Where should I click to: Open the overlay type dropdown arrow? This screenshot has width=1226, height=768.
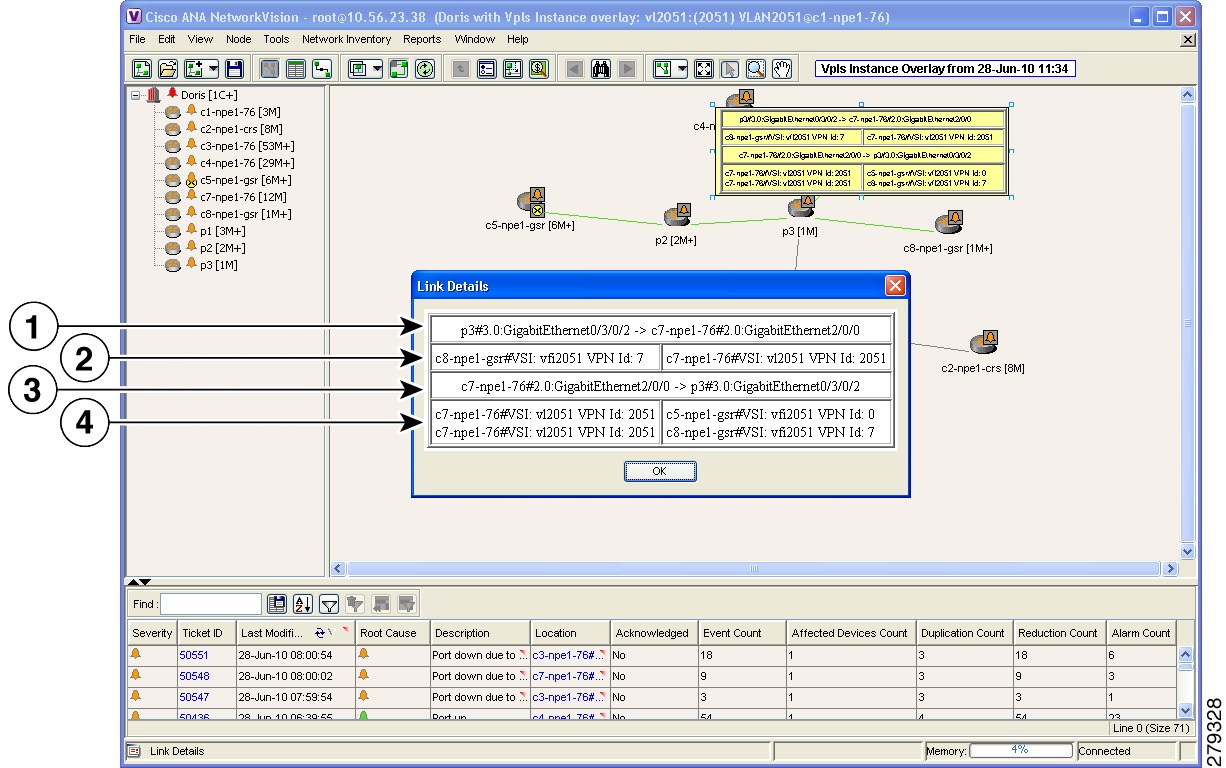point(377,69)
